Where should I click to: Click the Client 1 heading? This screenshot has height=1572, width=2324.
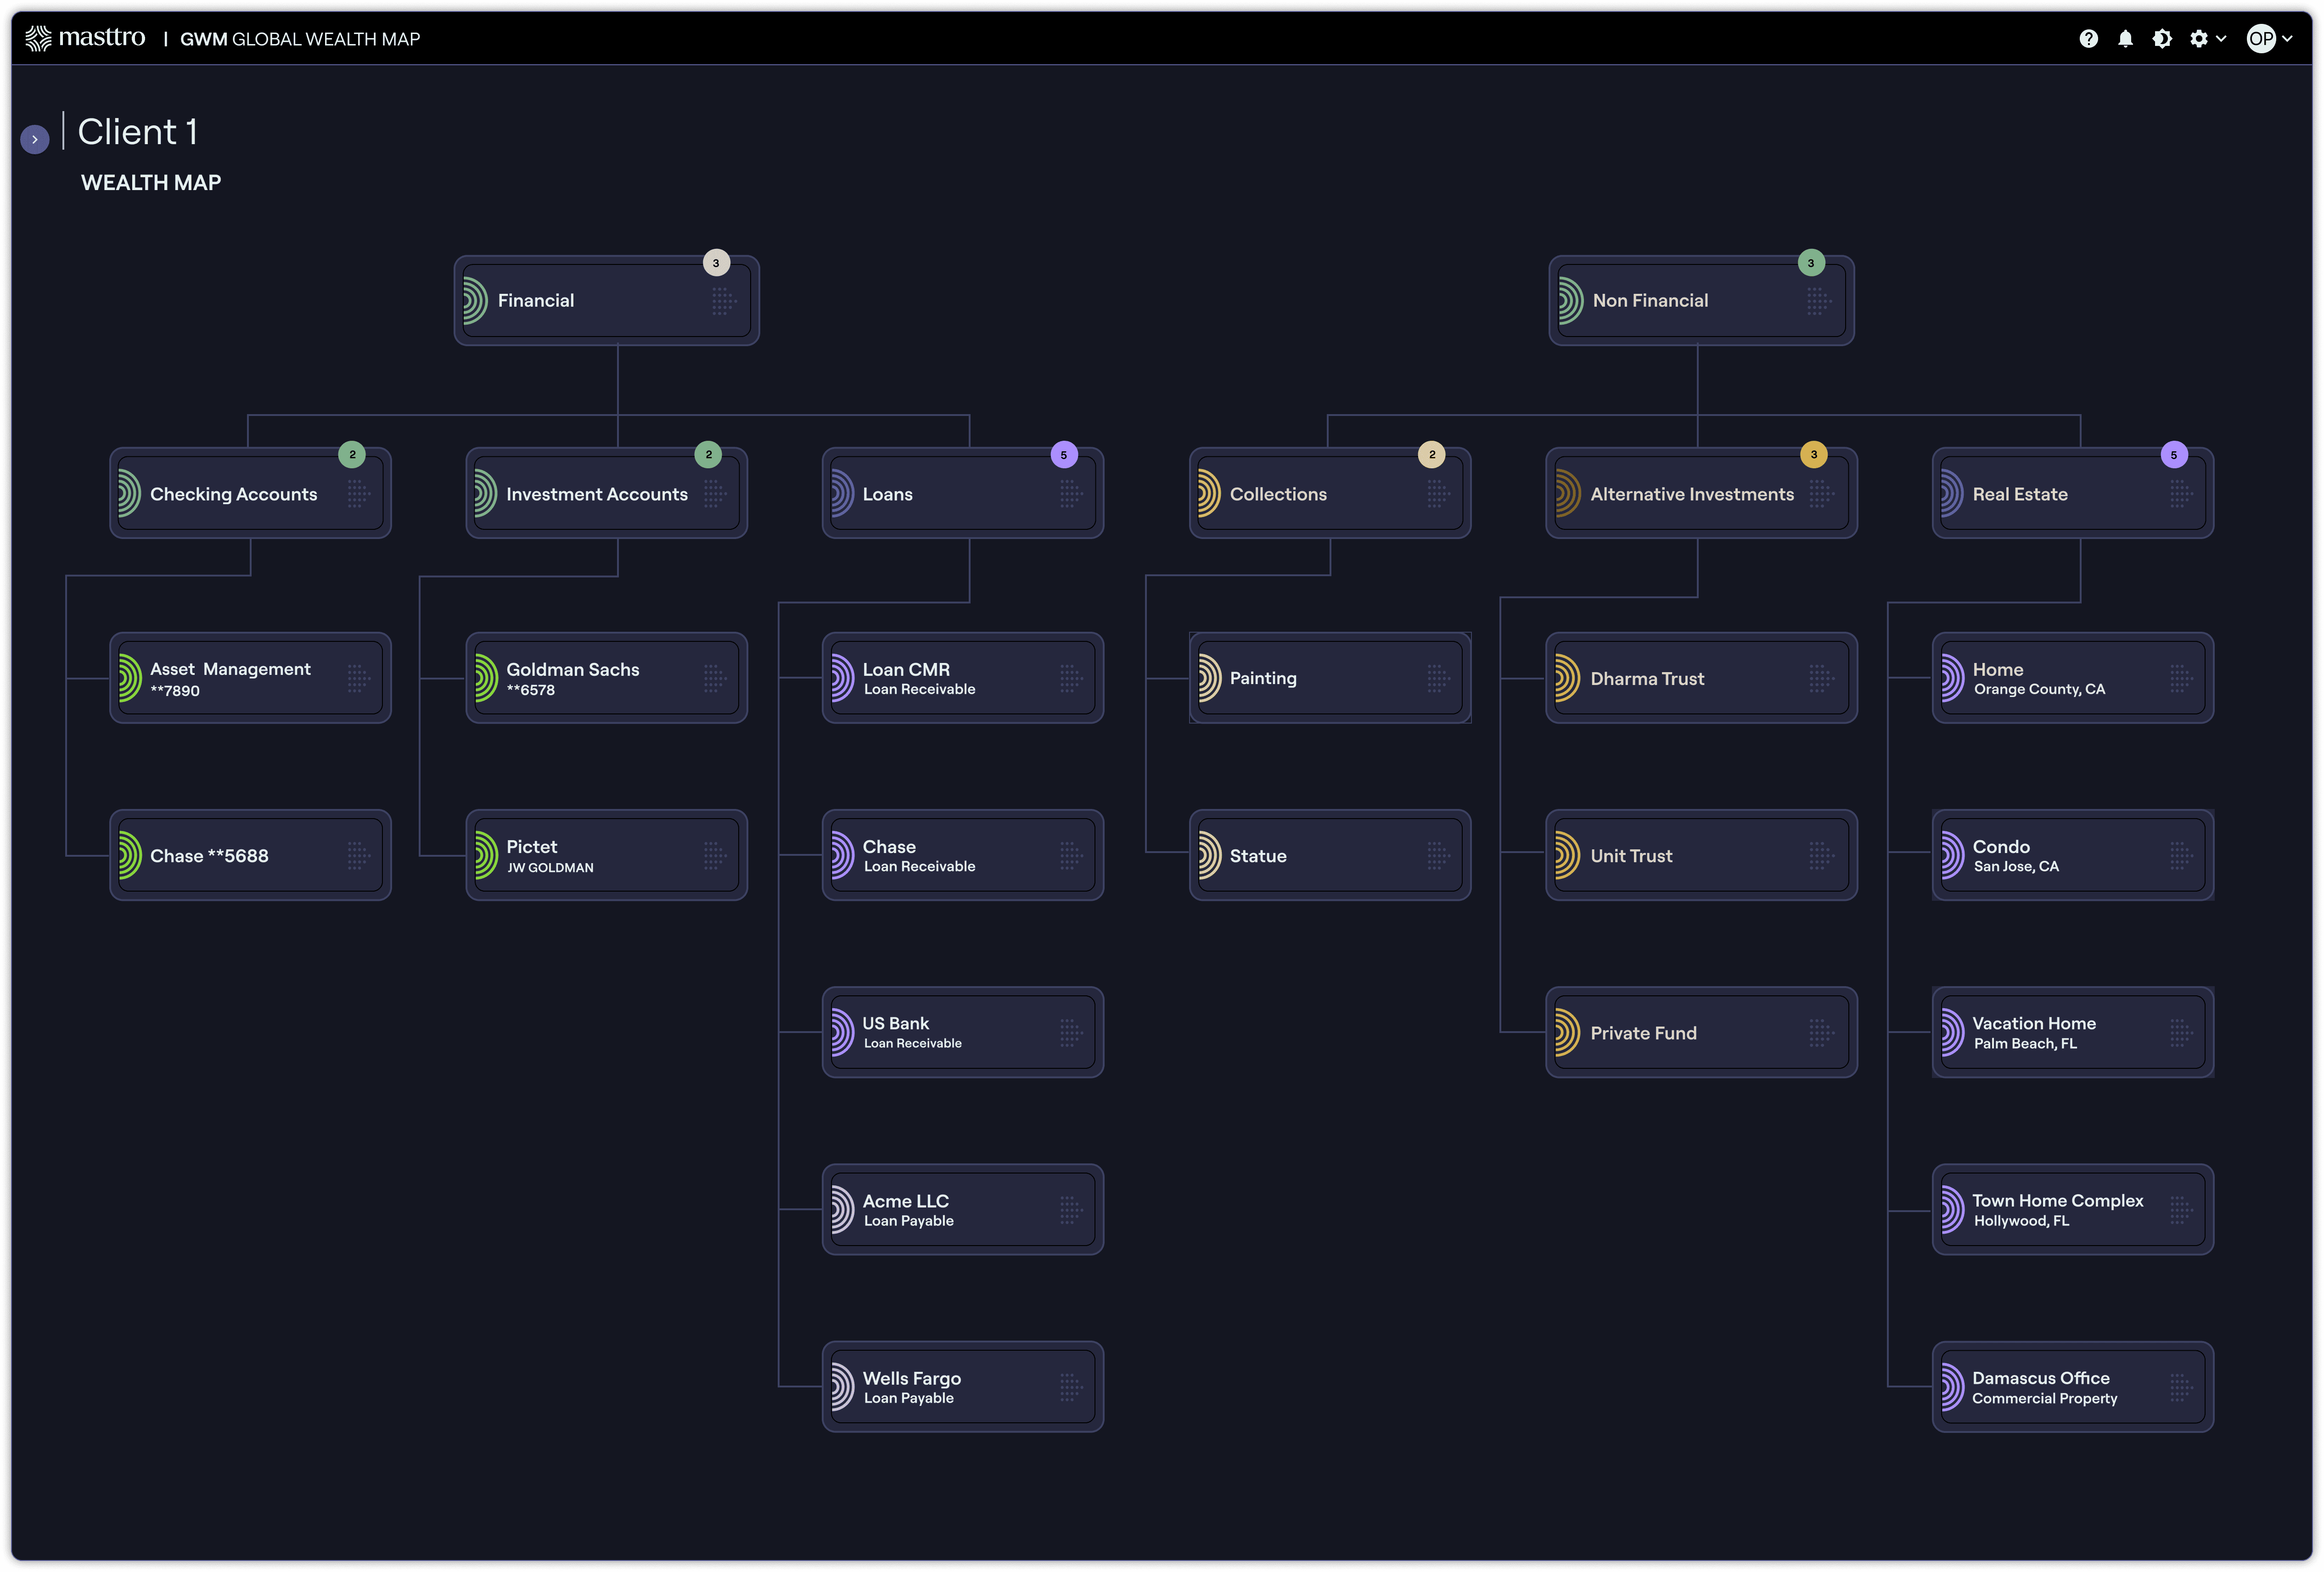[138, 132]
